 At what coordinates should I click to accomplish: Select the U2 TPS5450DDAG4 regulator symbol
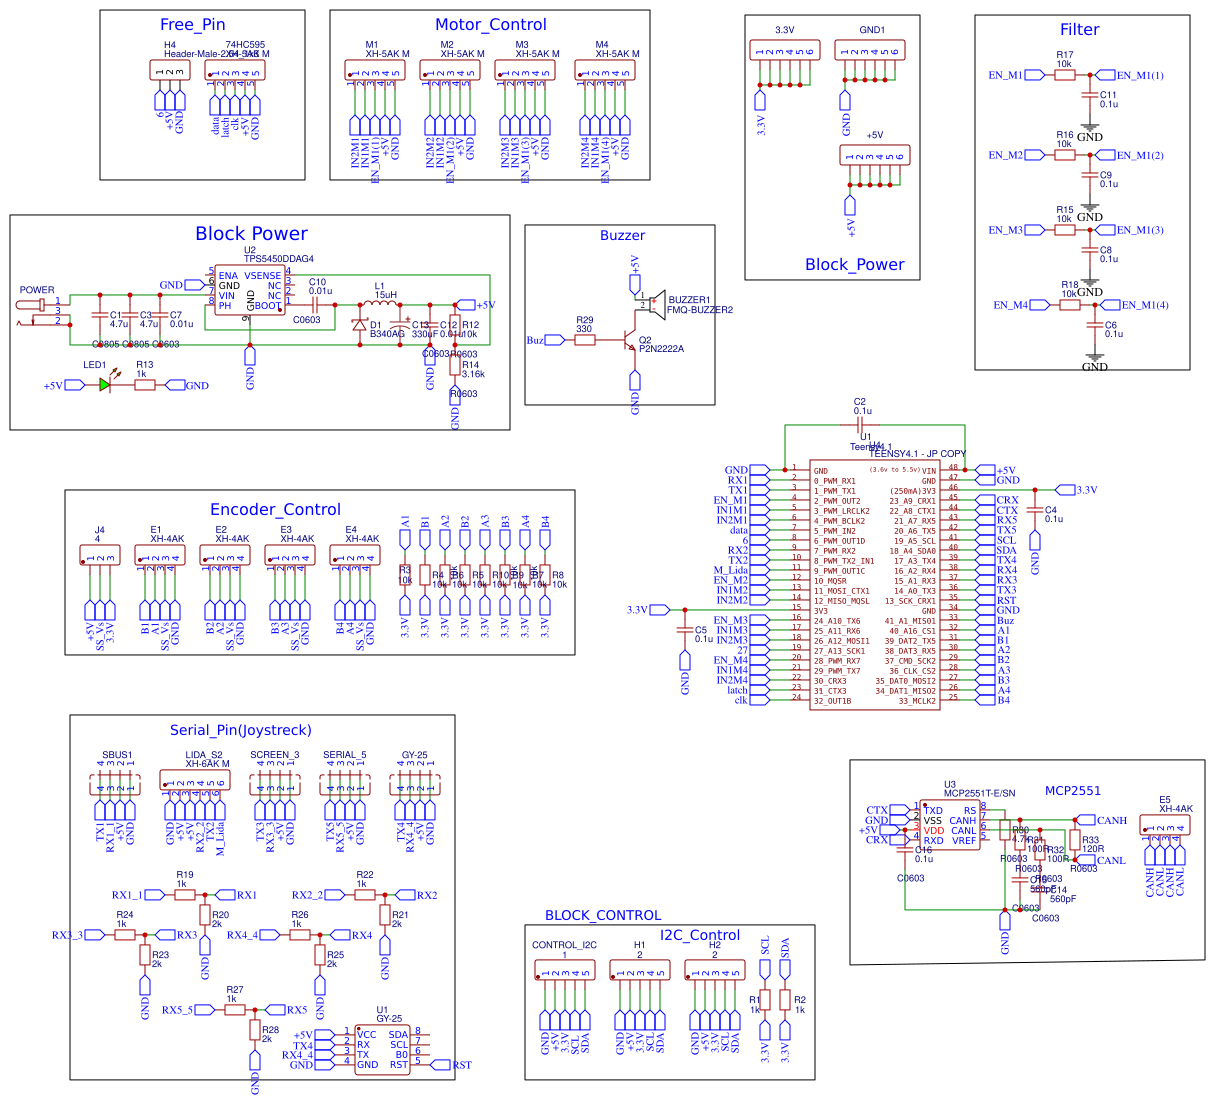point(250,290)
